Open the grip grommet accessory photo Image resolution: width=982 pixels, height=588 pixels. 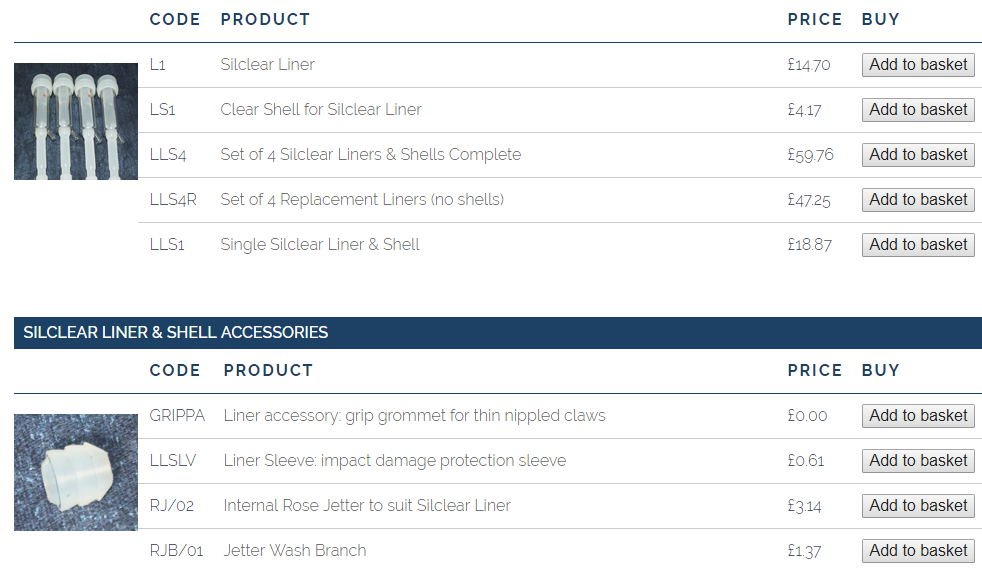[x=76, y=472]
